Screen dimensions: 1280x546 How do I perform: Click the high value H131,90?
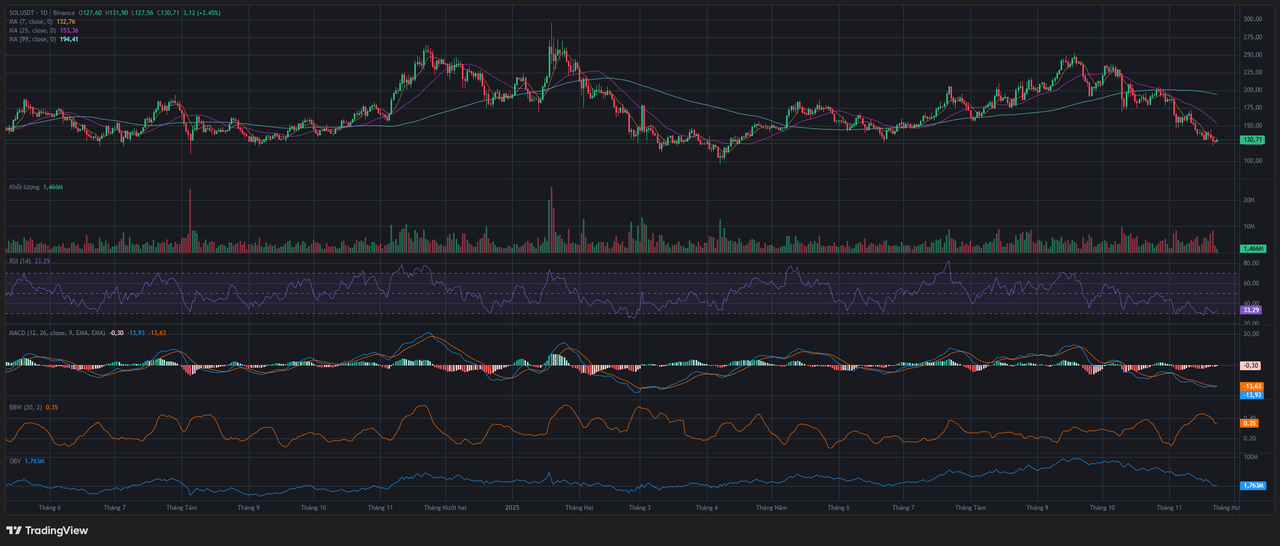pos(116,13)
